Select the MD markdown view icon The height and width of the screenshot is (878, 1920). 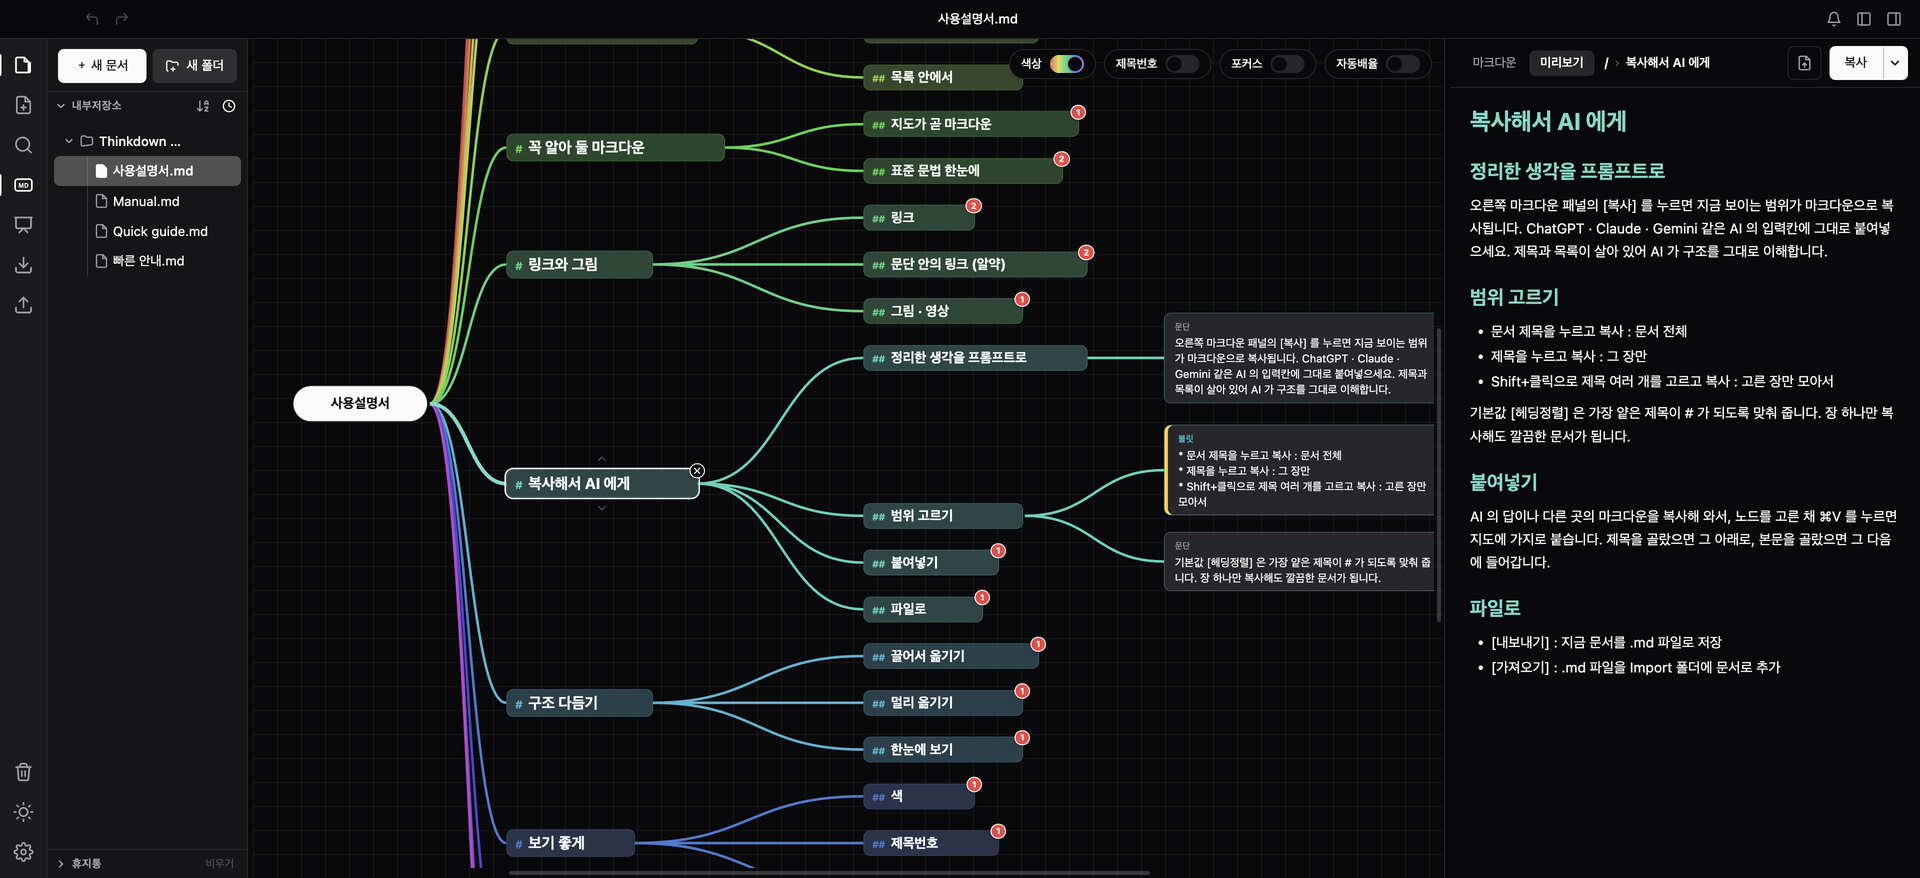pos(23,185)
